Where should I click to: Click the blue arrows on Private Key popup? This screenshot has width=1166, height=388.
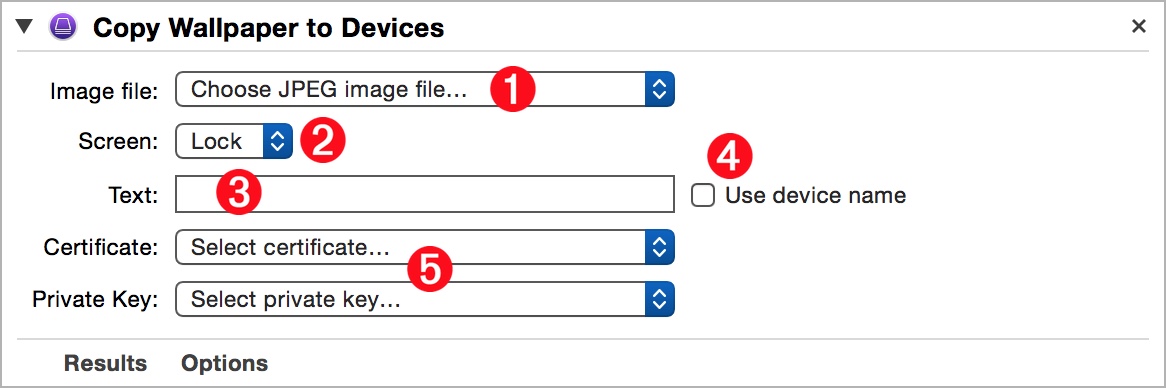click(658, 300)
